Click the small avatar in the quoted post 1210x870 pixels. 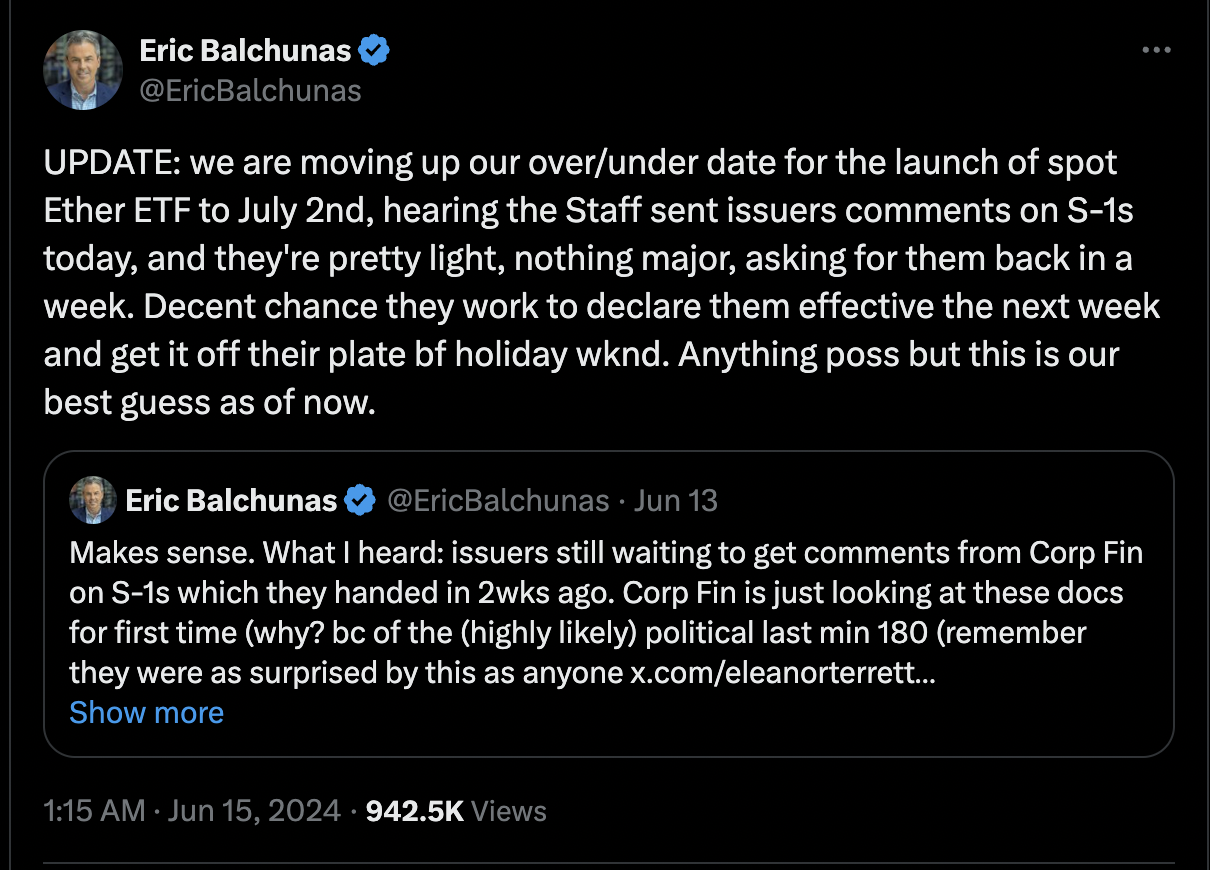coord(93,500)
